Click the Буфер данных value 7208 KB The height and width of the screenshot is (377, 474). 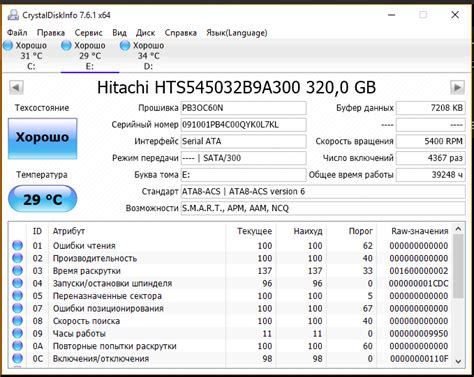[431, 108]
